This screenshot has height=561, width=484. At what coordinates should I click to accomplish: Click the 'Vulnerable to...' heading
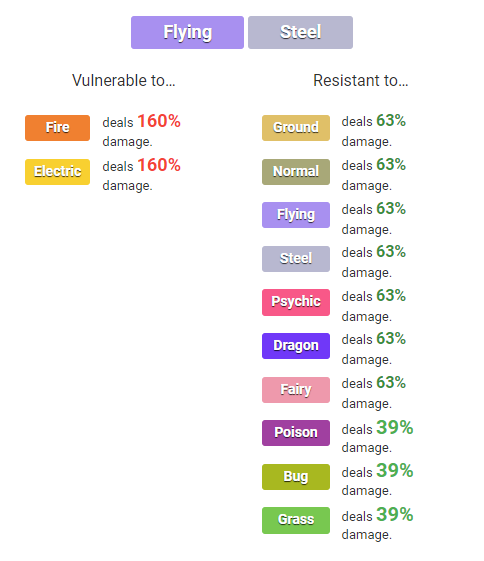click(x=124, y=80)
